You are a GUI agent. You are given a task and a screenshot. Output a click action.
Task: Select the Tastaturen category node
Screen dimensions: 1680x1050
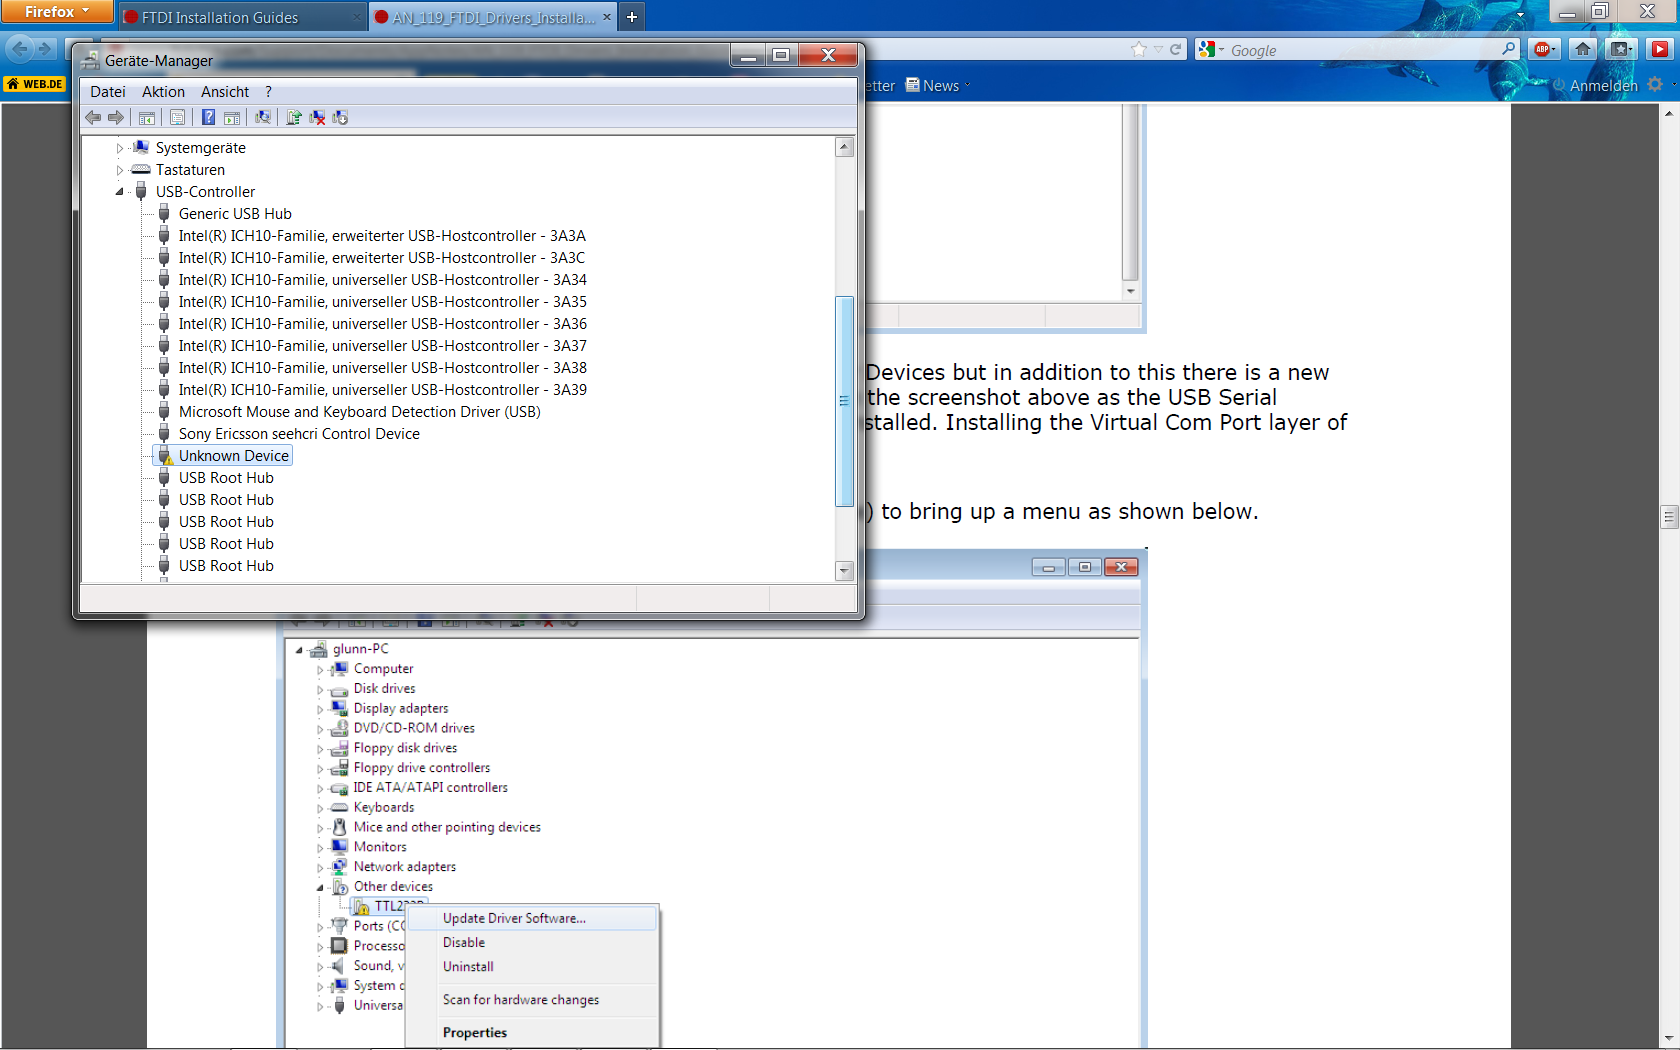(190, 170)
